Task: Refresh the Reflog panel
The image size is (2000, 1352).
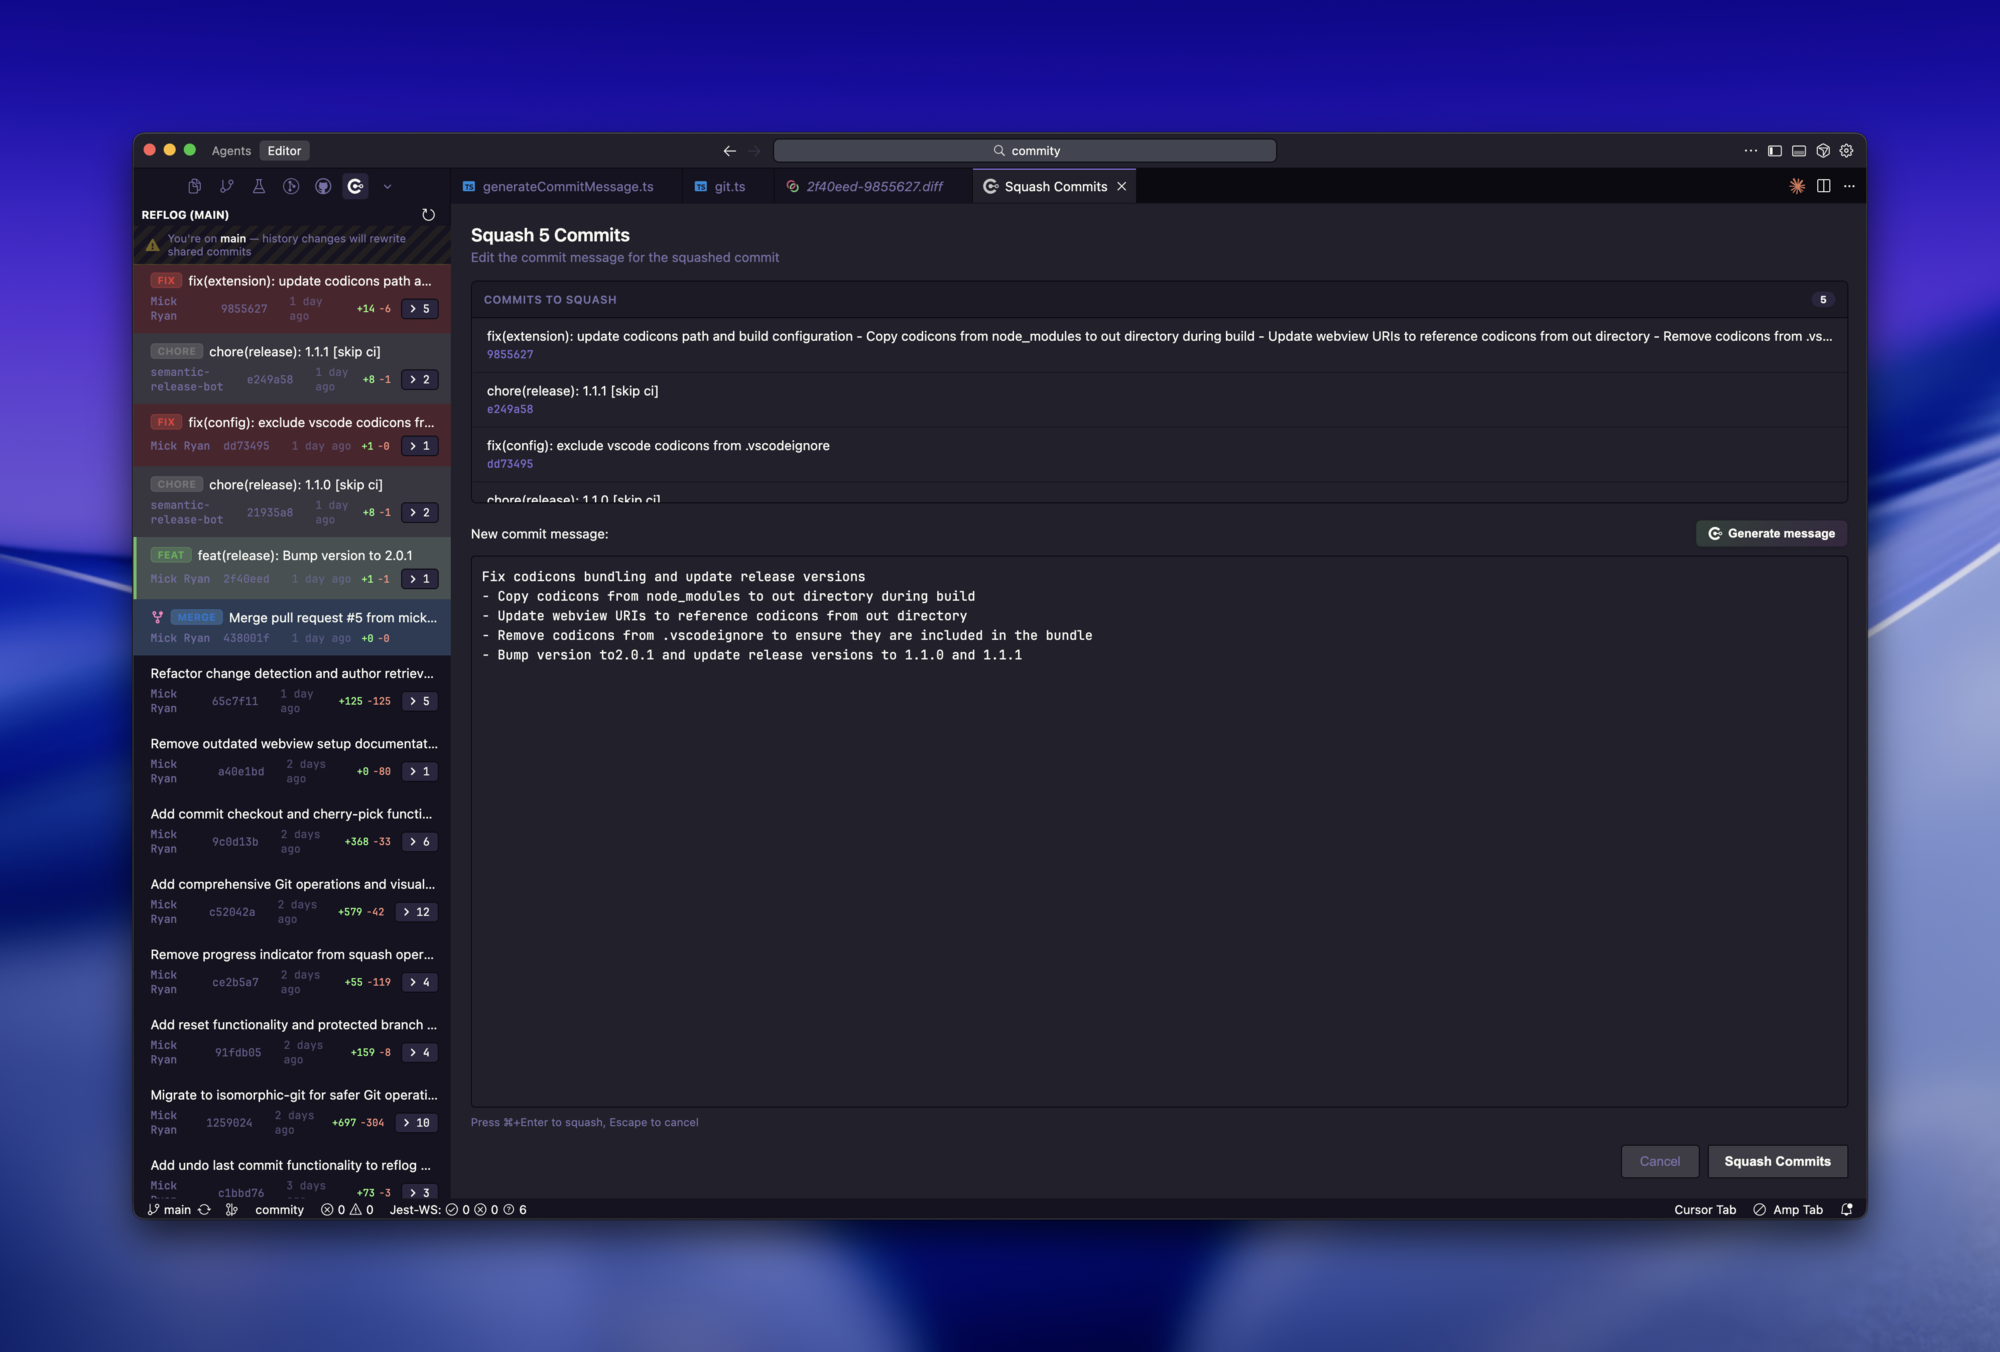Action: 428,215
